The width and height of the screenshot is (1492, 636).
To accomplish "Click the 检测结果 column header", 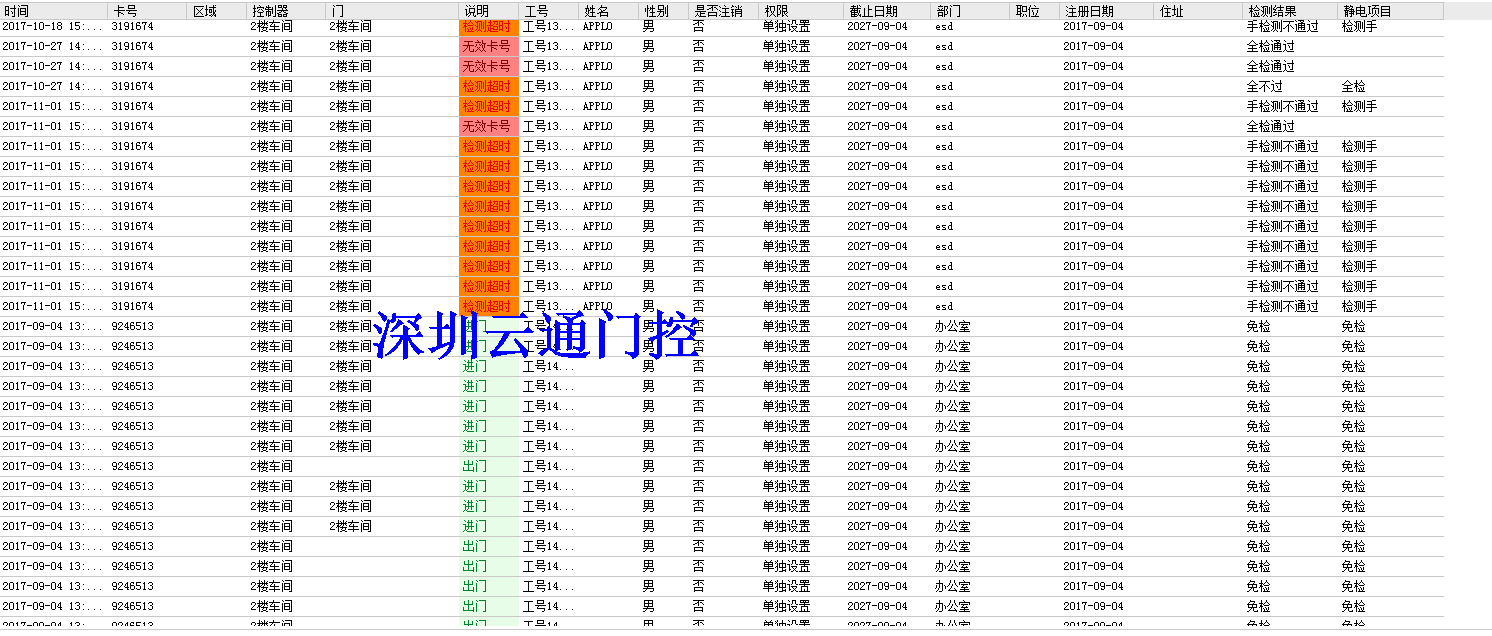I will [1290, 11].
